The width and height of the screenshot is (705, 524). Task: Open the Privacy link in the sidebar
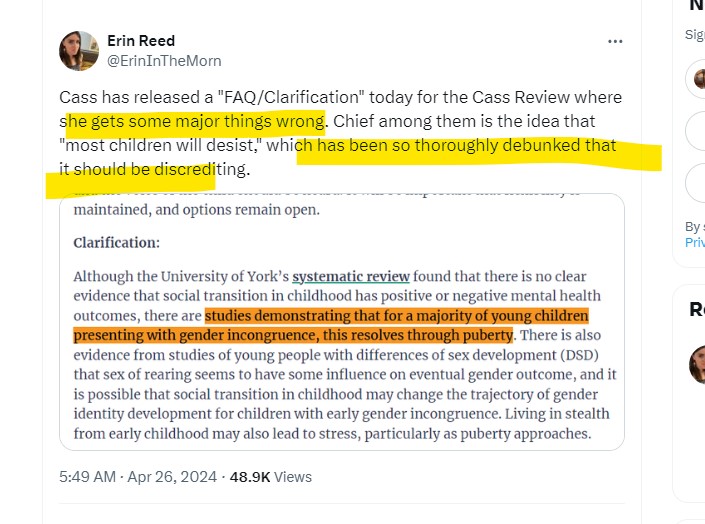coord(695,243)
